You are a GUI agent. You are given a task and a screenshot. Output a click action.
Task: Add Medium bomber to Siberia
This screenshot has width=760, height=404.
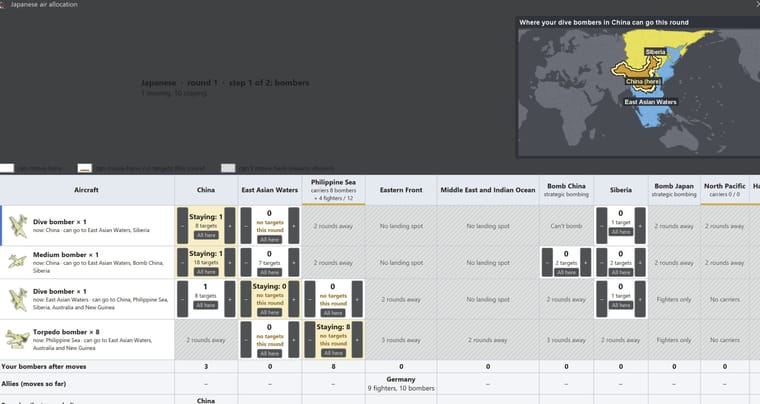tap(640, 262)
